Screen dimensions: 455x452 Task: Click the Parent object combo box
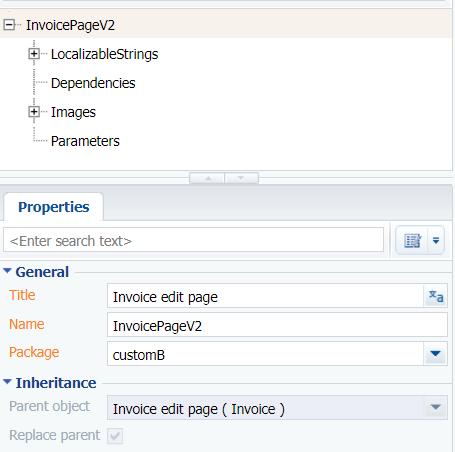coord(265,408)
